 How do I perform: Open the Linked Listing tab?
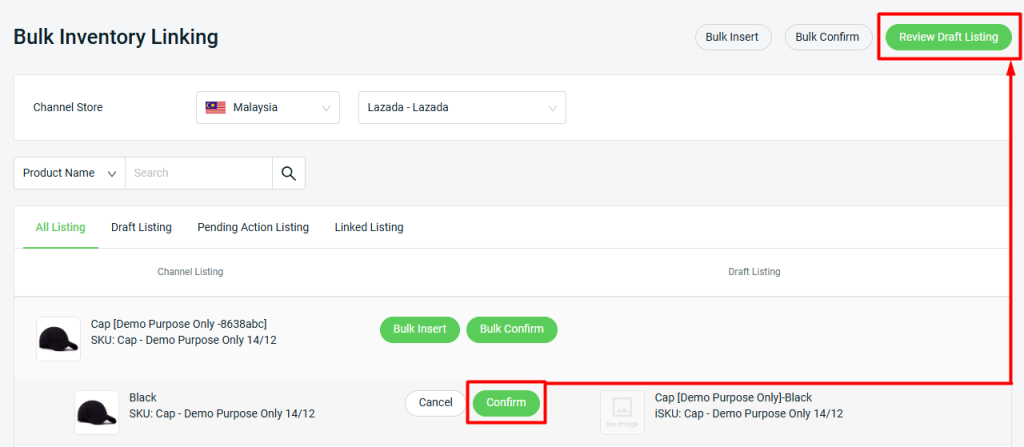click(369, 227)
